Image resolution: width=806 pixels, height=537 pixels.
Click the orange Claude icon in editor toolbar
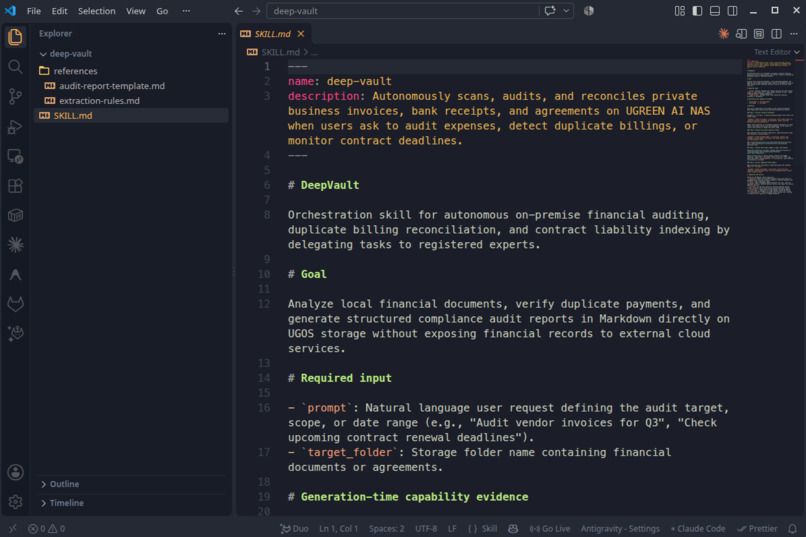click(723, 34)
